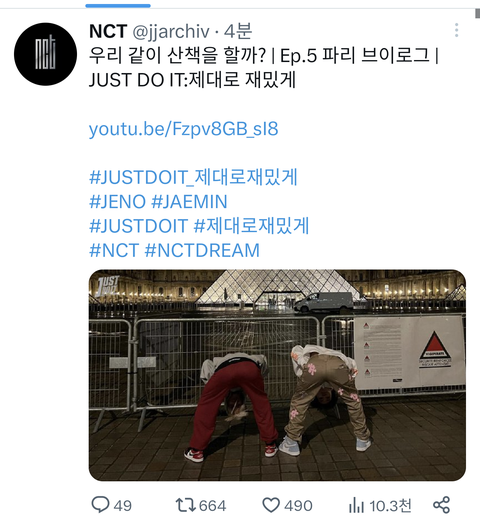Viewport: 480px width, 520px height.
Task: Select the highlighted tab indicator at top
Action: [x=118, y=6]
